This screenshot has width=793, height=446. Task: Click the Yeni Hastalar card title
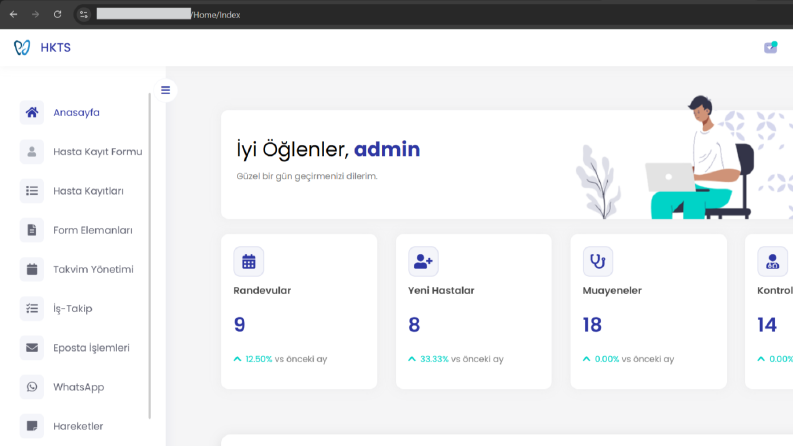(441, 290)
